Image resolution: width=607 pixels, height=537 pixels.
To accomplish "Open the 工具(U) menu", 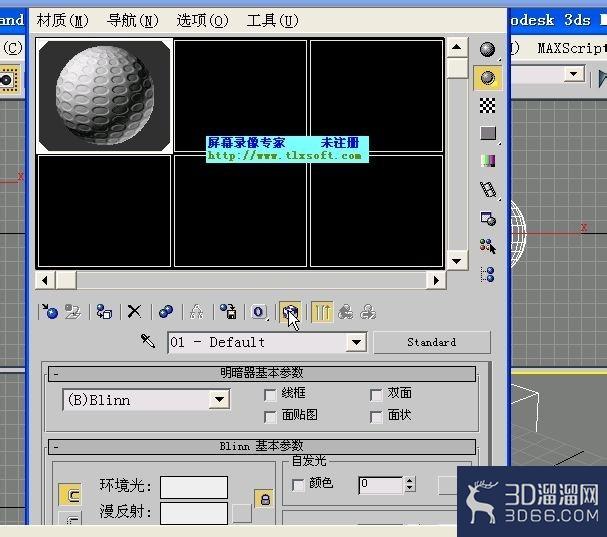I will click(x=273, y=20).
